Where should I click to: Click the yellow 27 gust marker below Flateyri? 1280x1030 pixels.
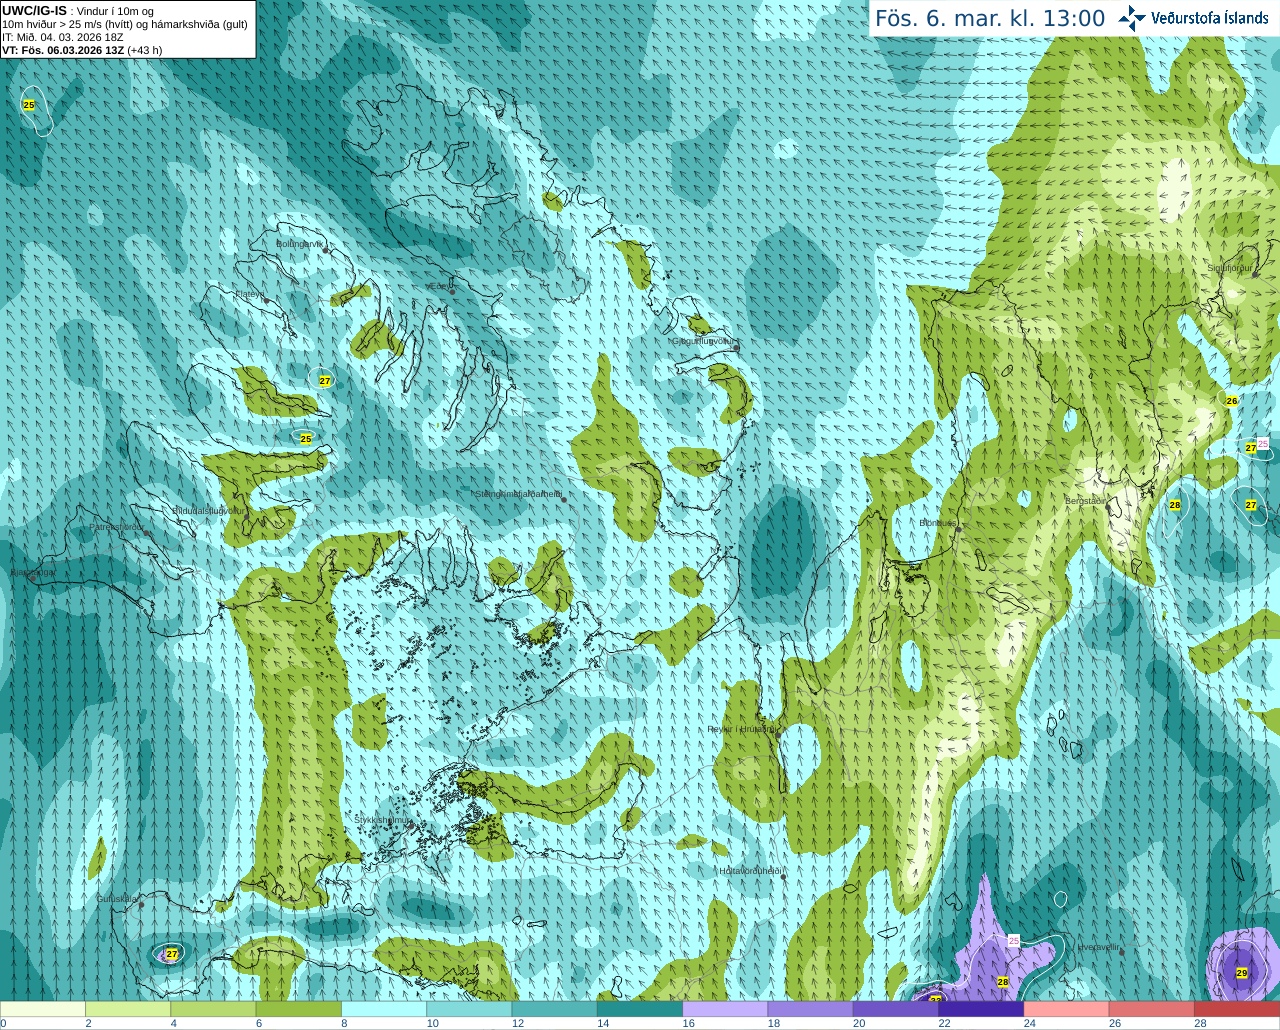tap(325, 381)
